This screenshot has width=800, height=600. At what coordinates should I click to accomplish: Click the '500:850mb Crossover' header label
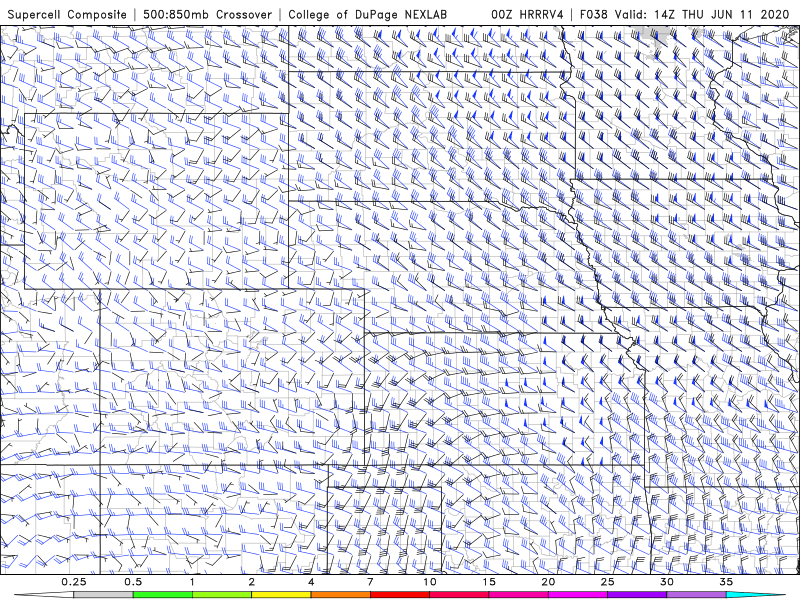click(208, 14)
